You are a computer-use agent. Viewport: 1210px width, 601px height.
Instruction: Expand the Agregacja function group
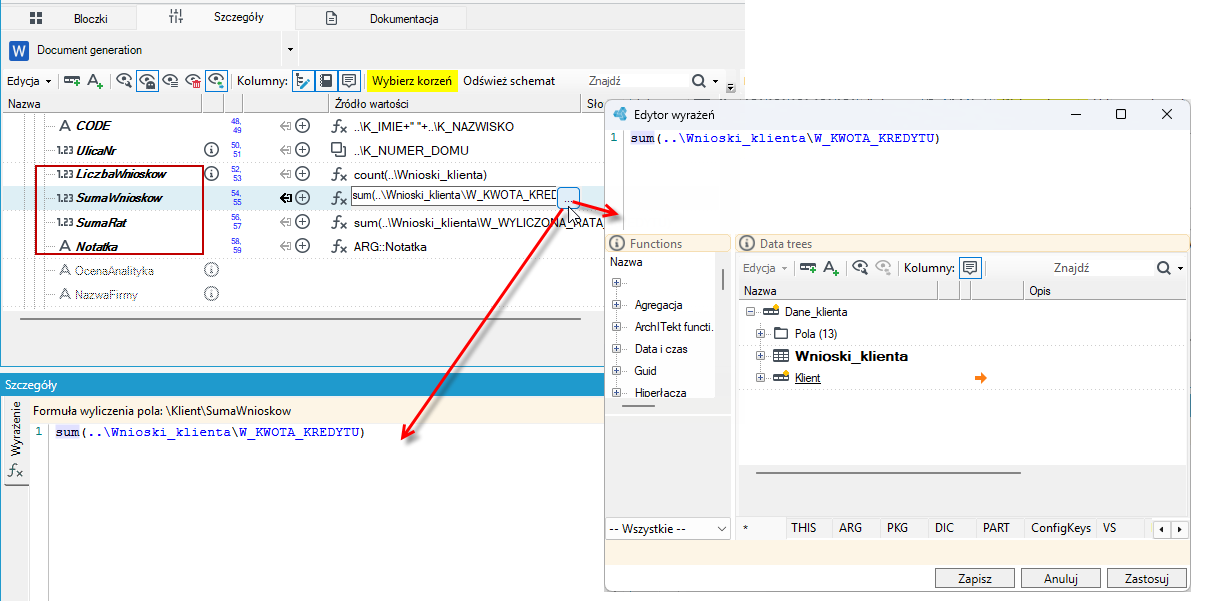tap(616, 305)
